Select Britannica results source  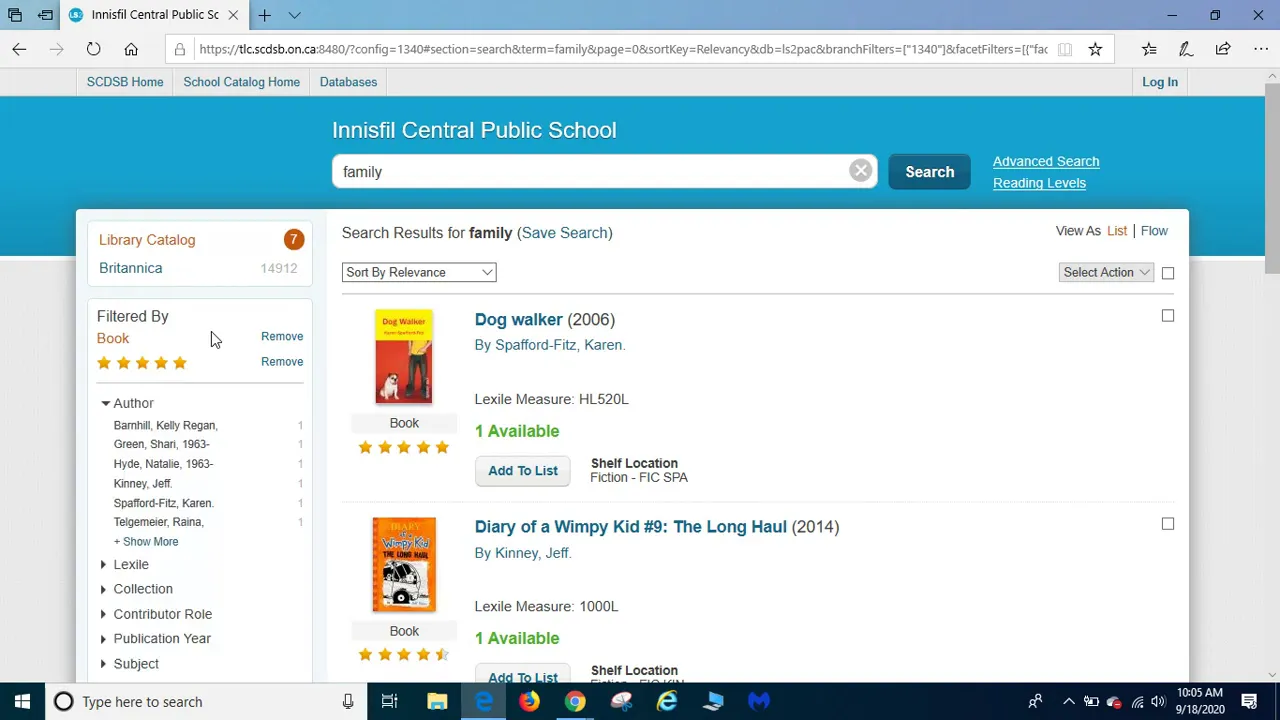[130, 268]
